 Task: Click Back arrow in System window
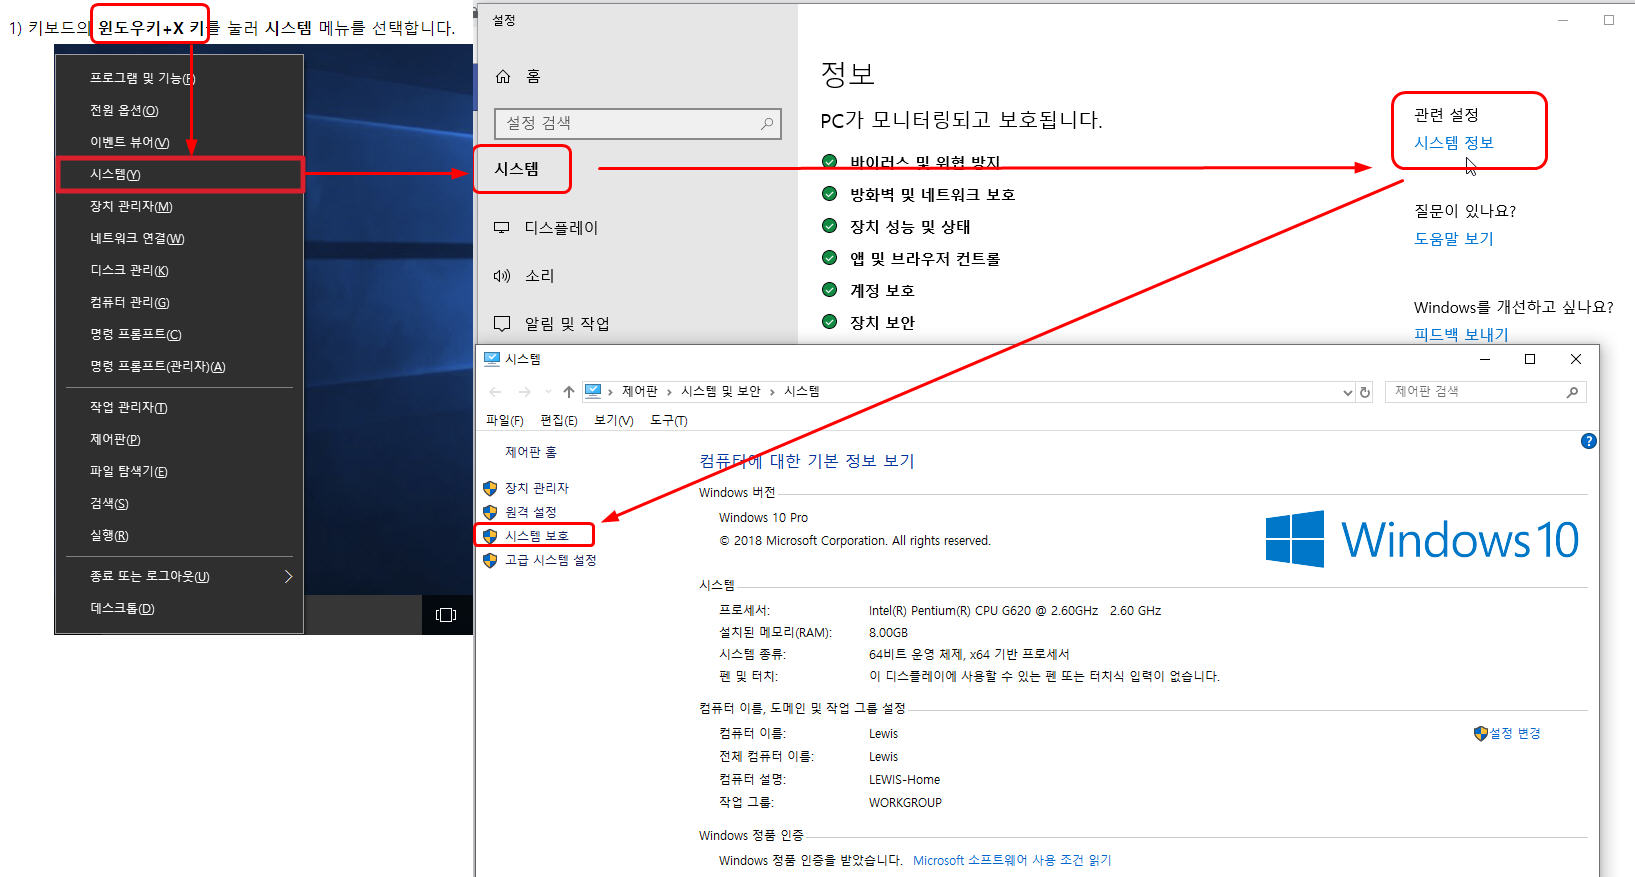pyautogui.click(x=496, y=392)
